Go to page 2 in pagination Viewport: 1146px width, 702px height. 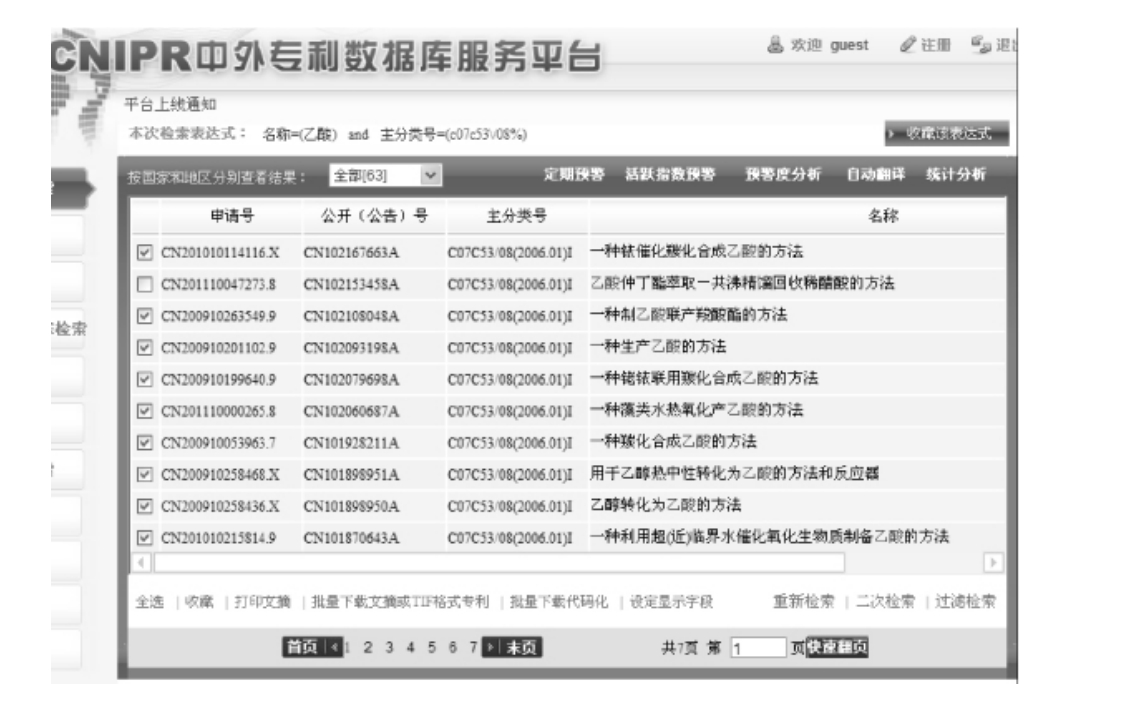(368, 647)
